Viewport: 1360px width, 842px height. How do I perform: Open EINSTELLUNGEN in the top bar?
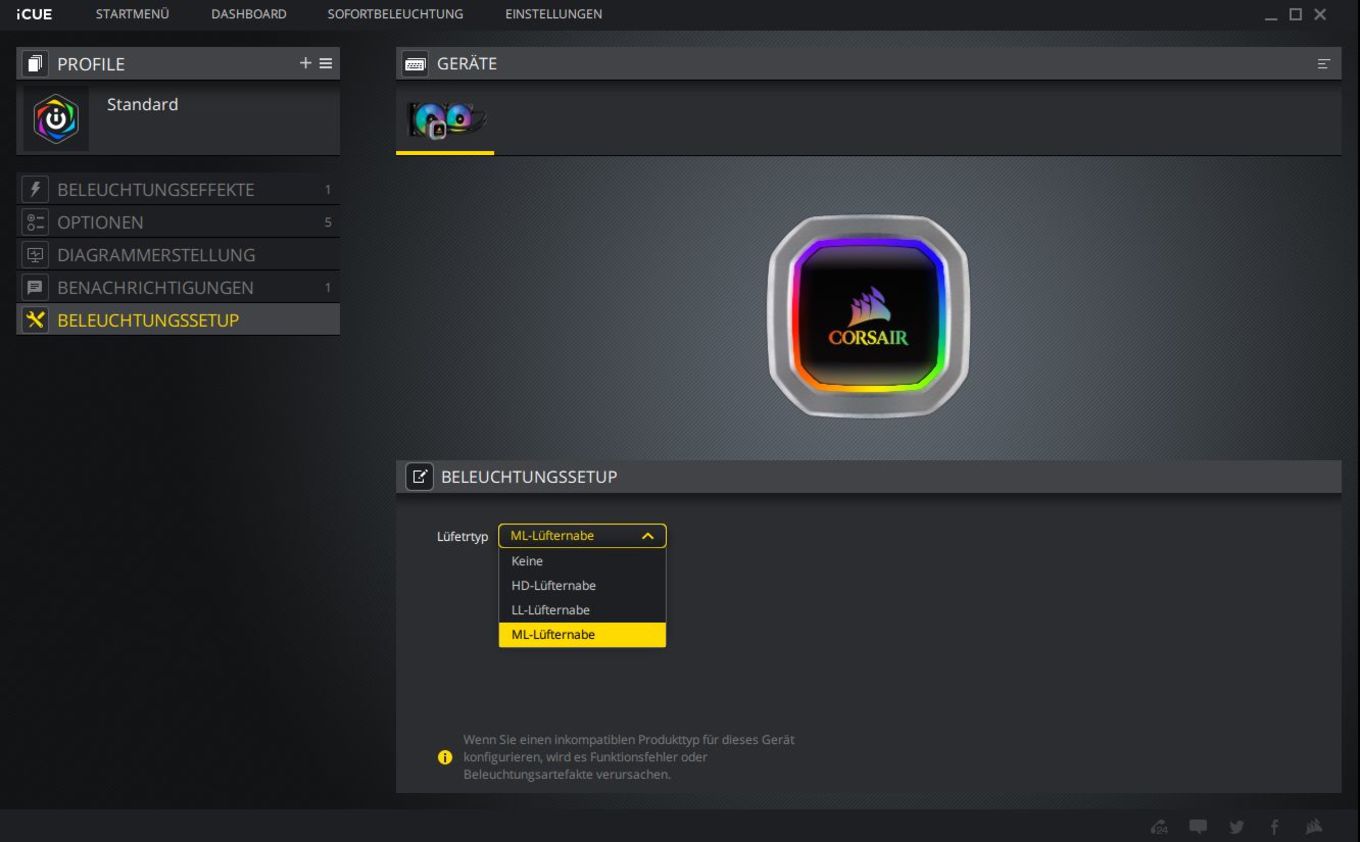553,14
